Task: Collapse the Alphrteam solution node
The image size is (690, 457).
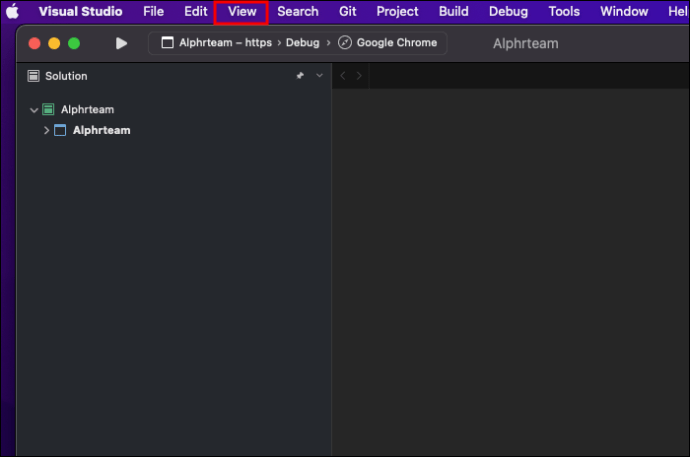Action: (x=34, y=110)
